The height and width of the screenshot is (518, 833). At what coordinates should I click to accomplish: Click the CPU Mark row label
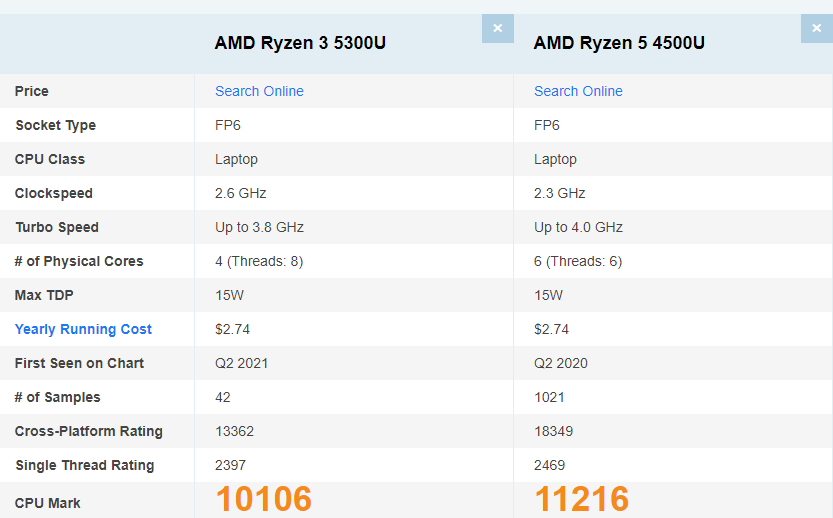pos(48,503)
